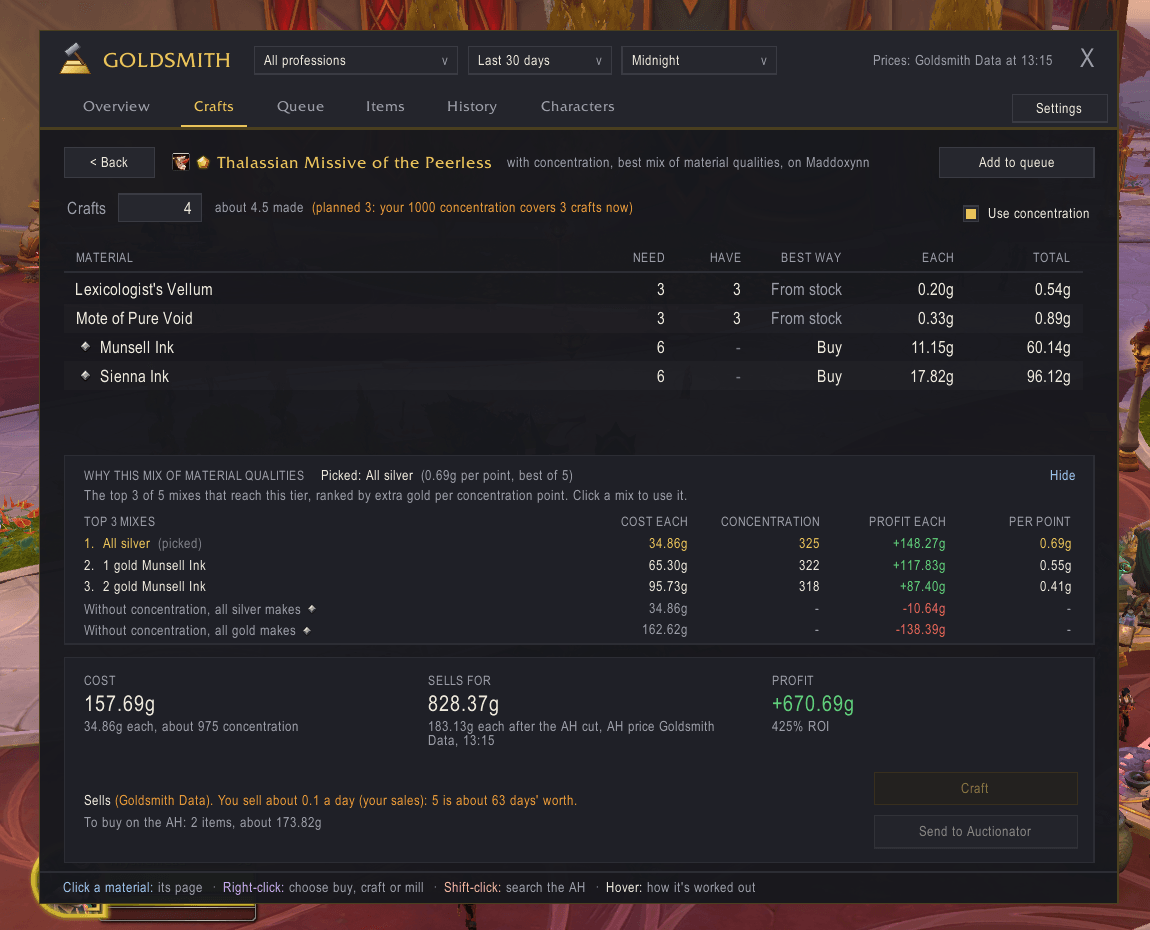The width and height of the screenshot is (1150, 930).
Task: Click the recipe icon beside Thalassian Missive title
Action: tap(180, 162)
